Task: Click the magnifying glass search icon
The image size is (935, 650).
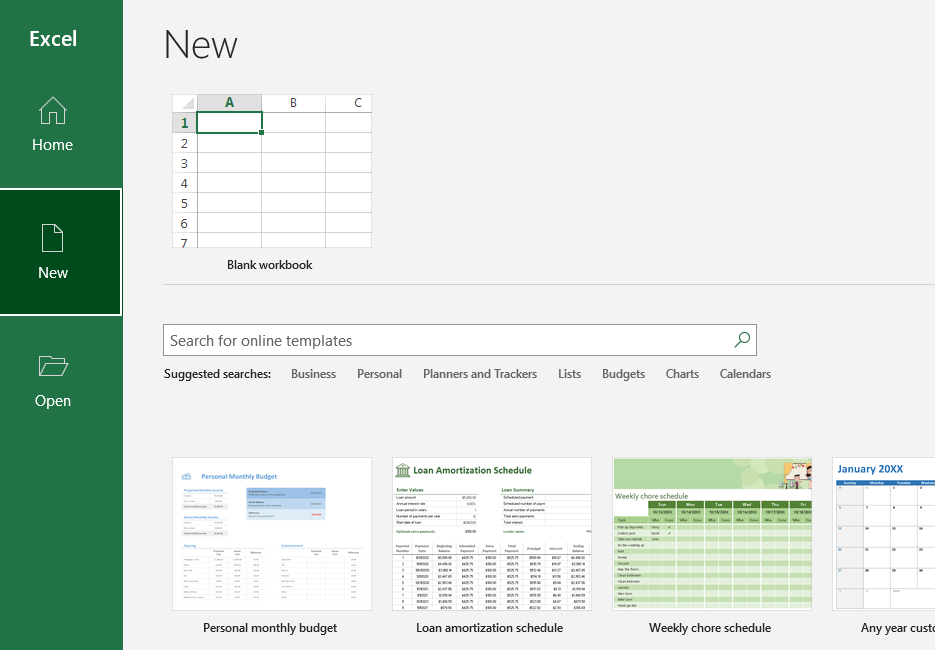Action: tap(742, 340)
